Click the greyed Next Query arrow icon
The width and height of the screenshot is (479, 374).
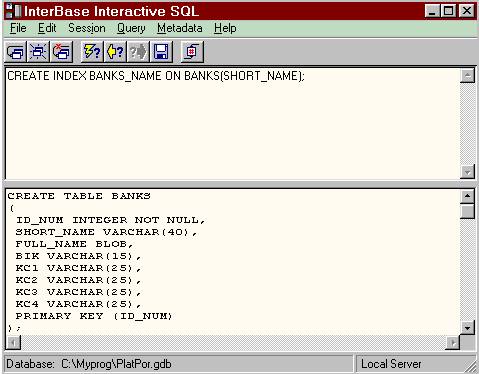(x=138, y=52)
